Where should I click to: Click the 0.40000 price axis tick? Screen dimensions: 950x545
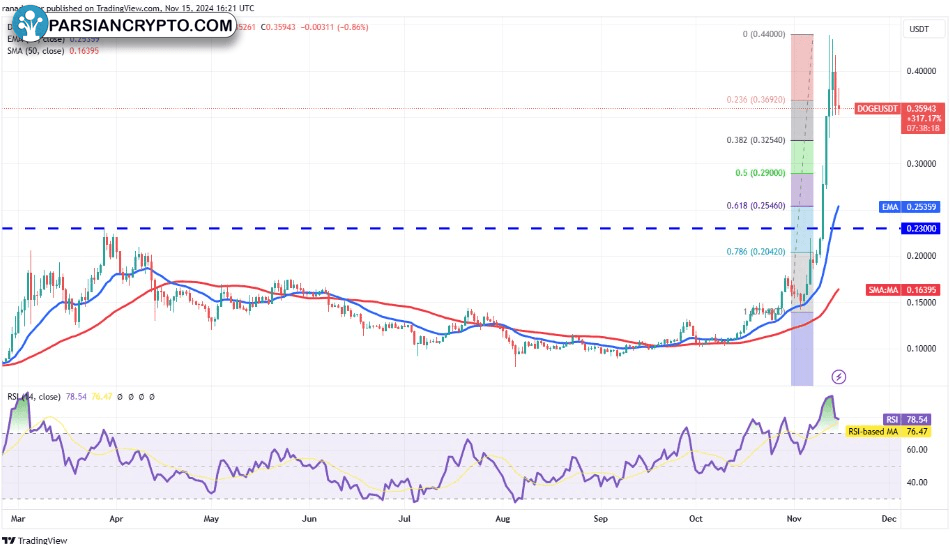tap(921, 71)
